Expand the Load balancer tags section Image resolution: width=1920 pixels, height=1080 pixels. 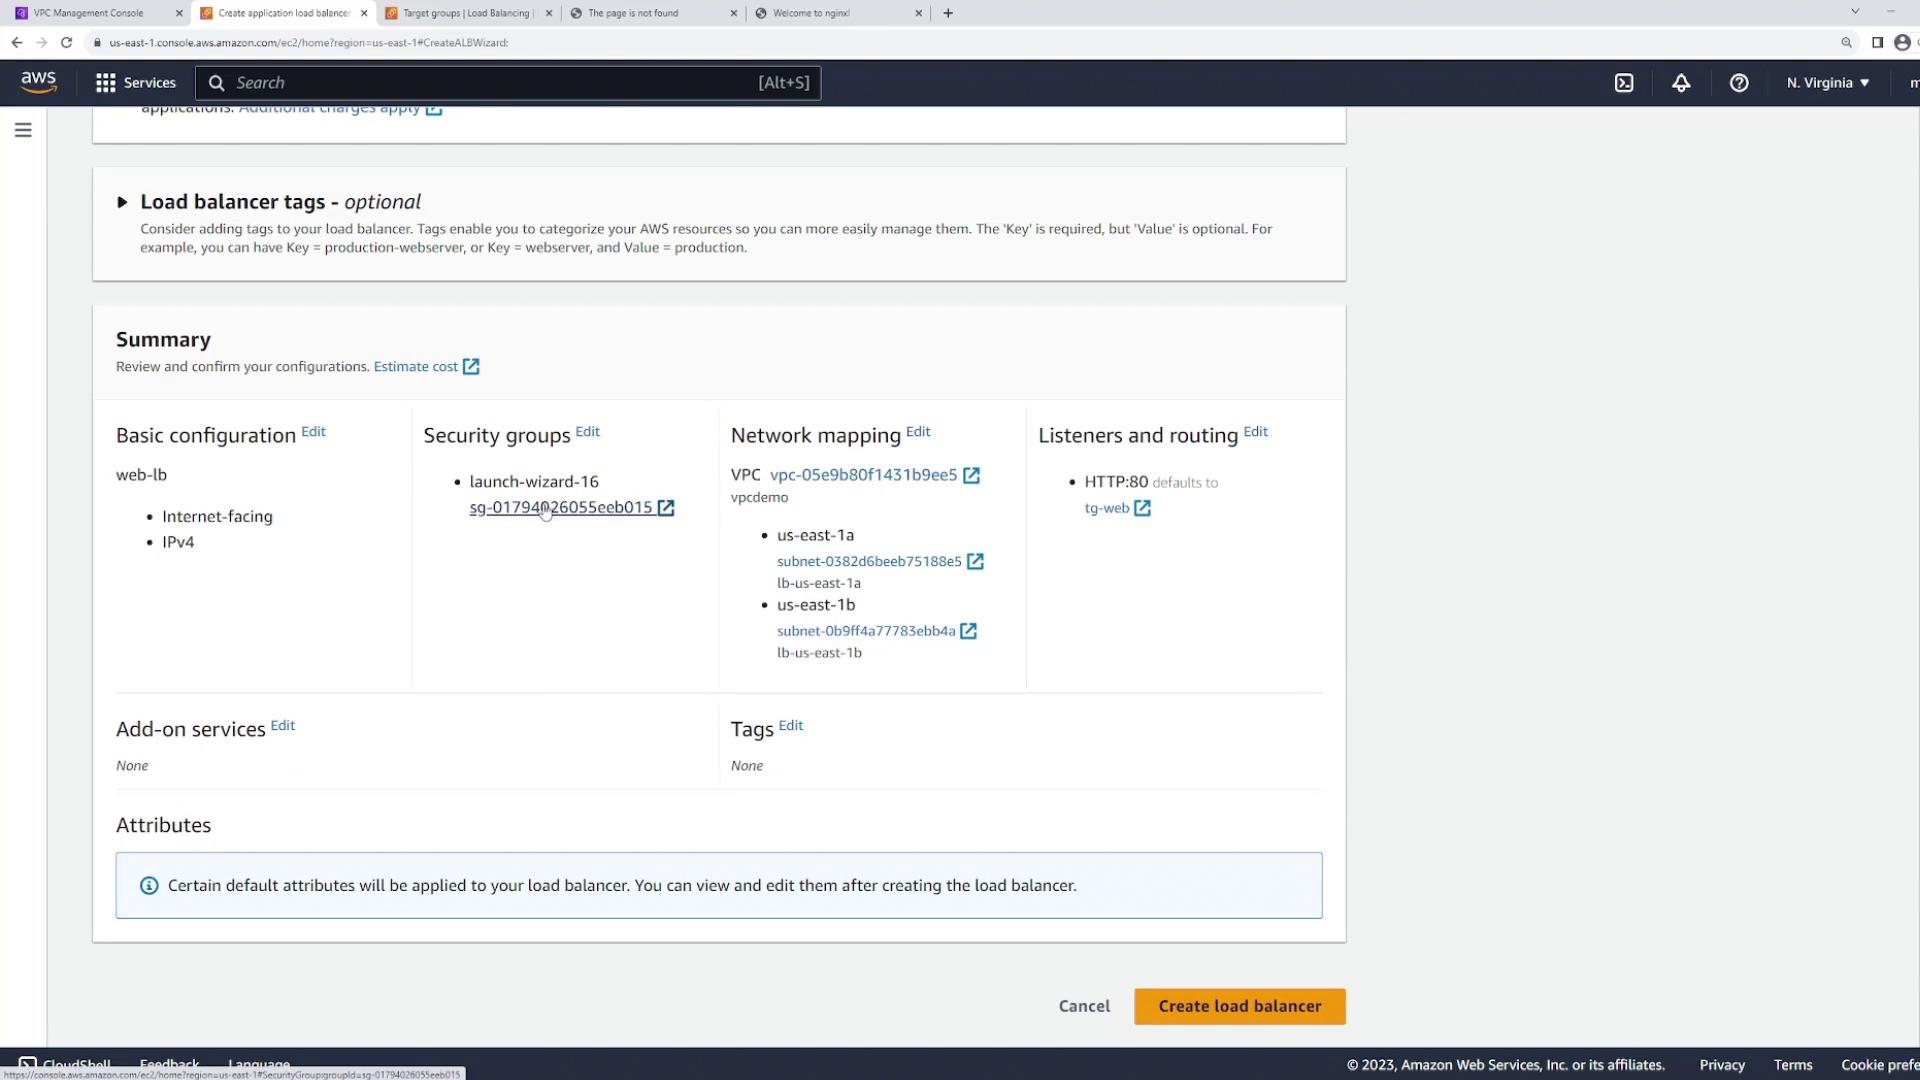pos(122,202)
